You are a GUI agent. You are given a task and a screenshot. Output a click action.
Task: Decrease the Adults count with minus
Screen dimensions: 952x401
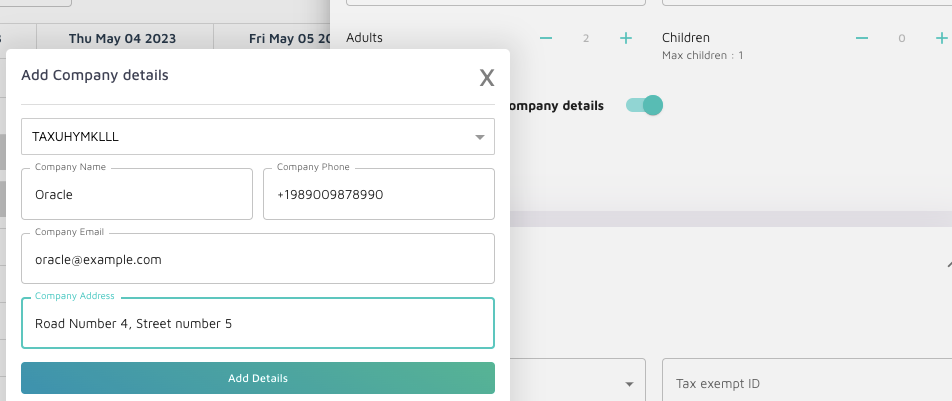point(546,38)
